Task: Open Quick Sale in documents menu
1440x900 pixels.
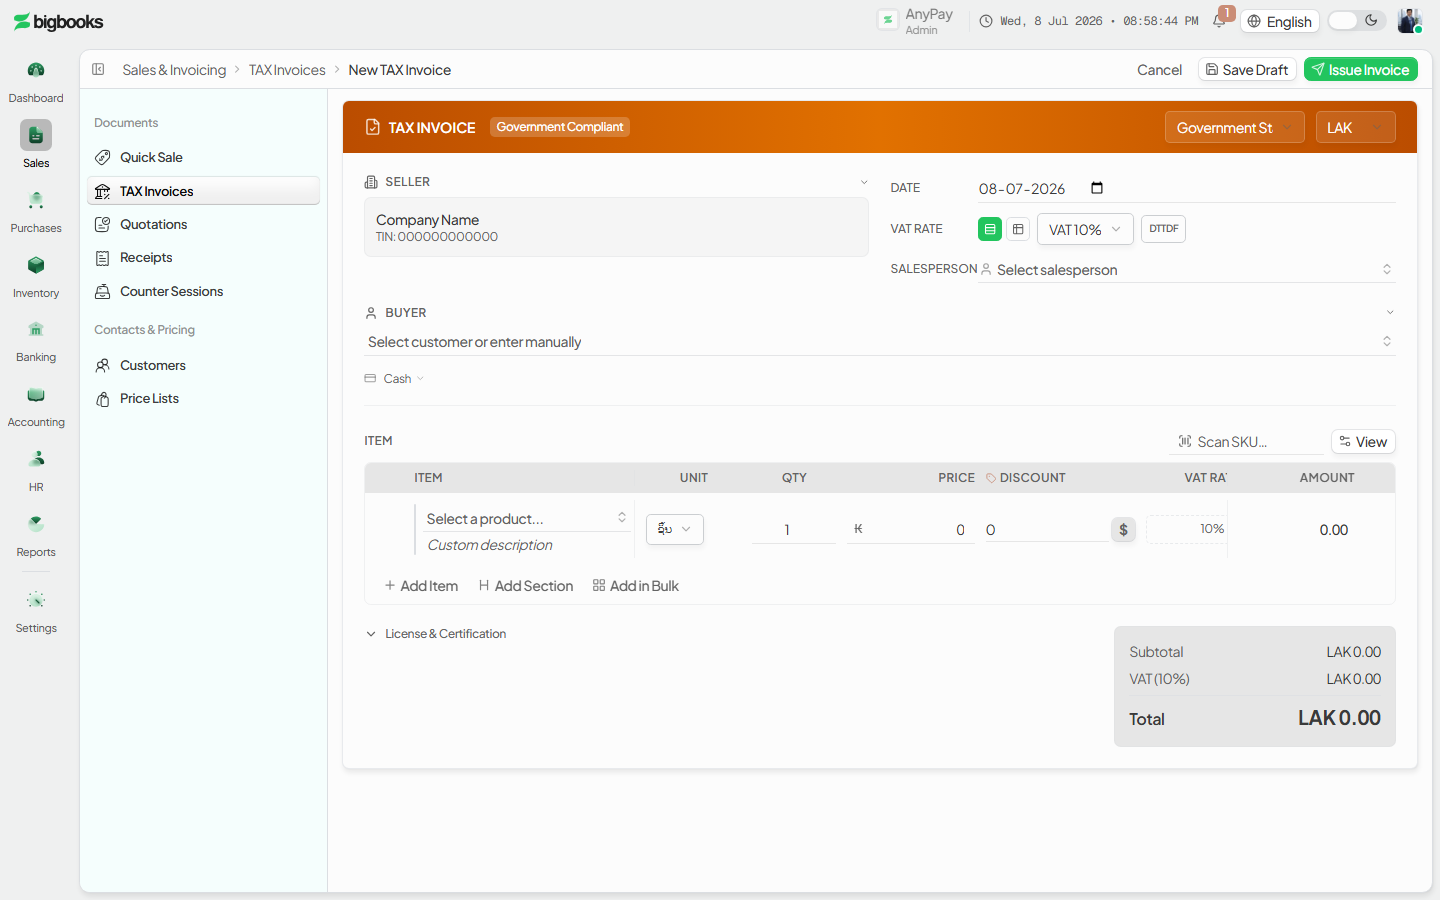Action: point(204,157)
